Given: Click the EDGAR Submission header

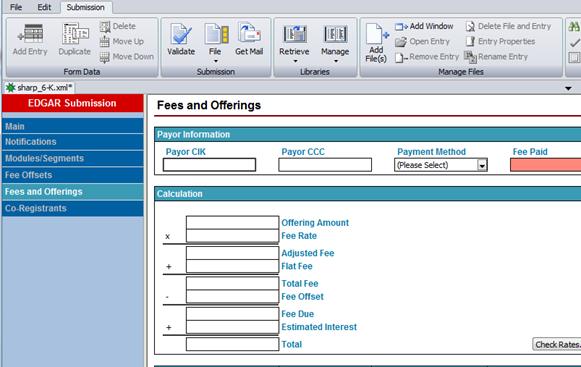Looking at the screenshot, I should (73, 103).
